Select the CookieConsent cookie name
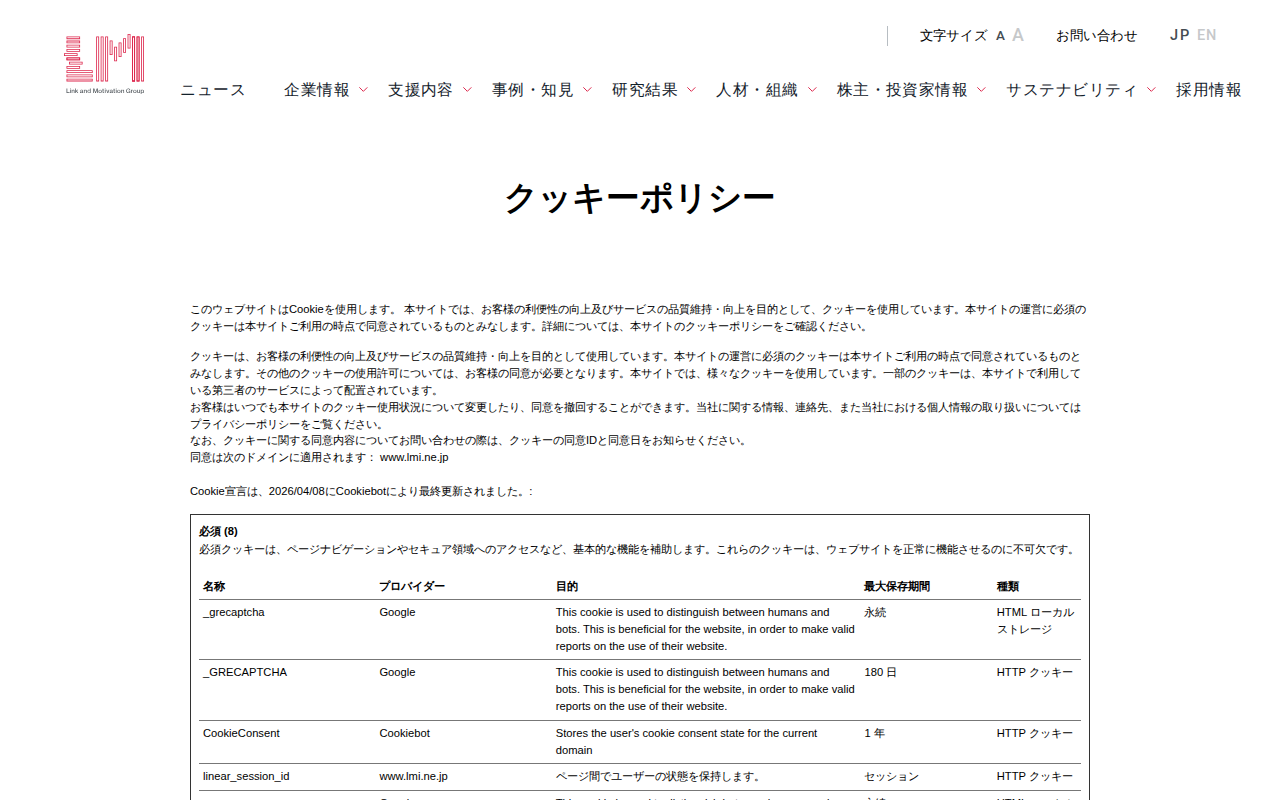 (241, 733)
